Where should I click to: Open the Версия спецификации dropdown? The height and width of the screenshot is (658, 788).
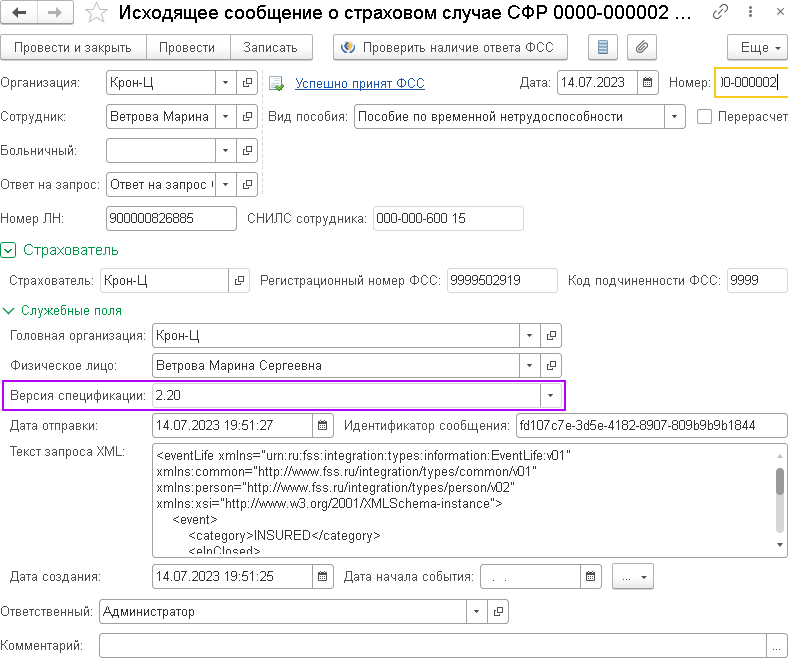click(x=550, y=396)
